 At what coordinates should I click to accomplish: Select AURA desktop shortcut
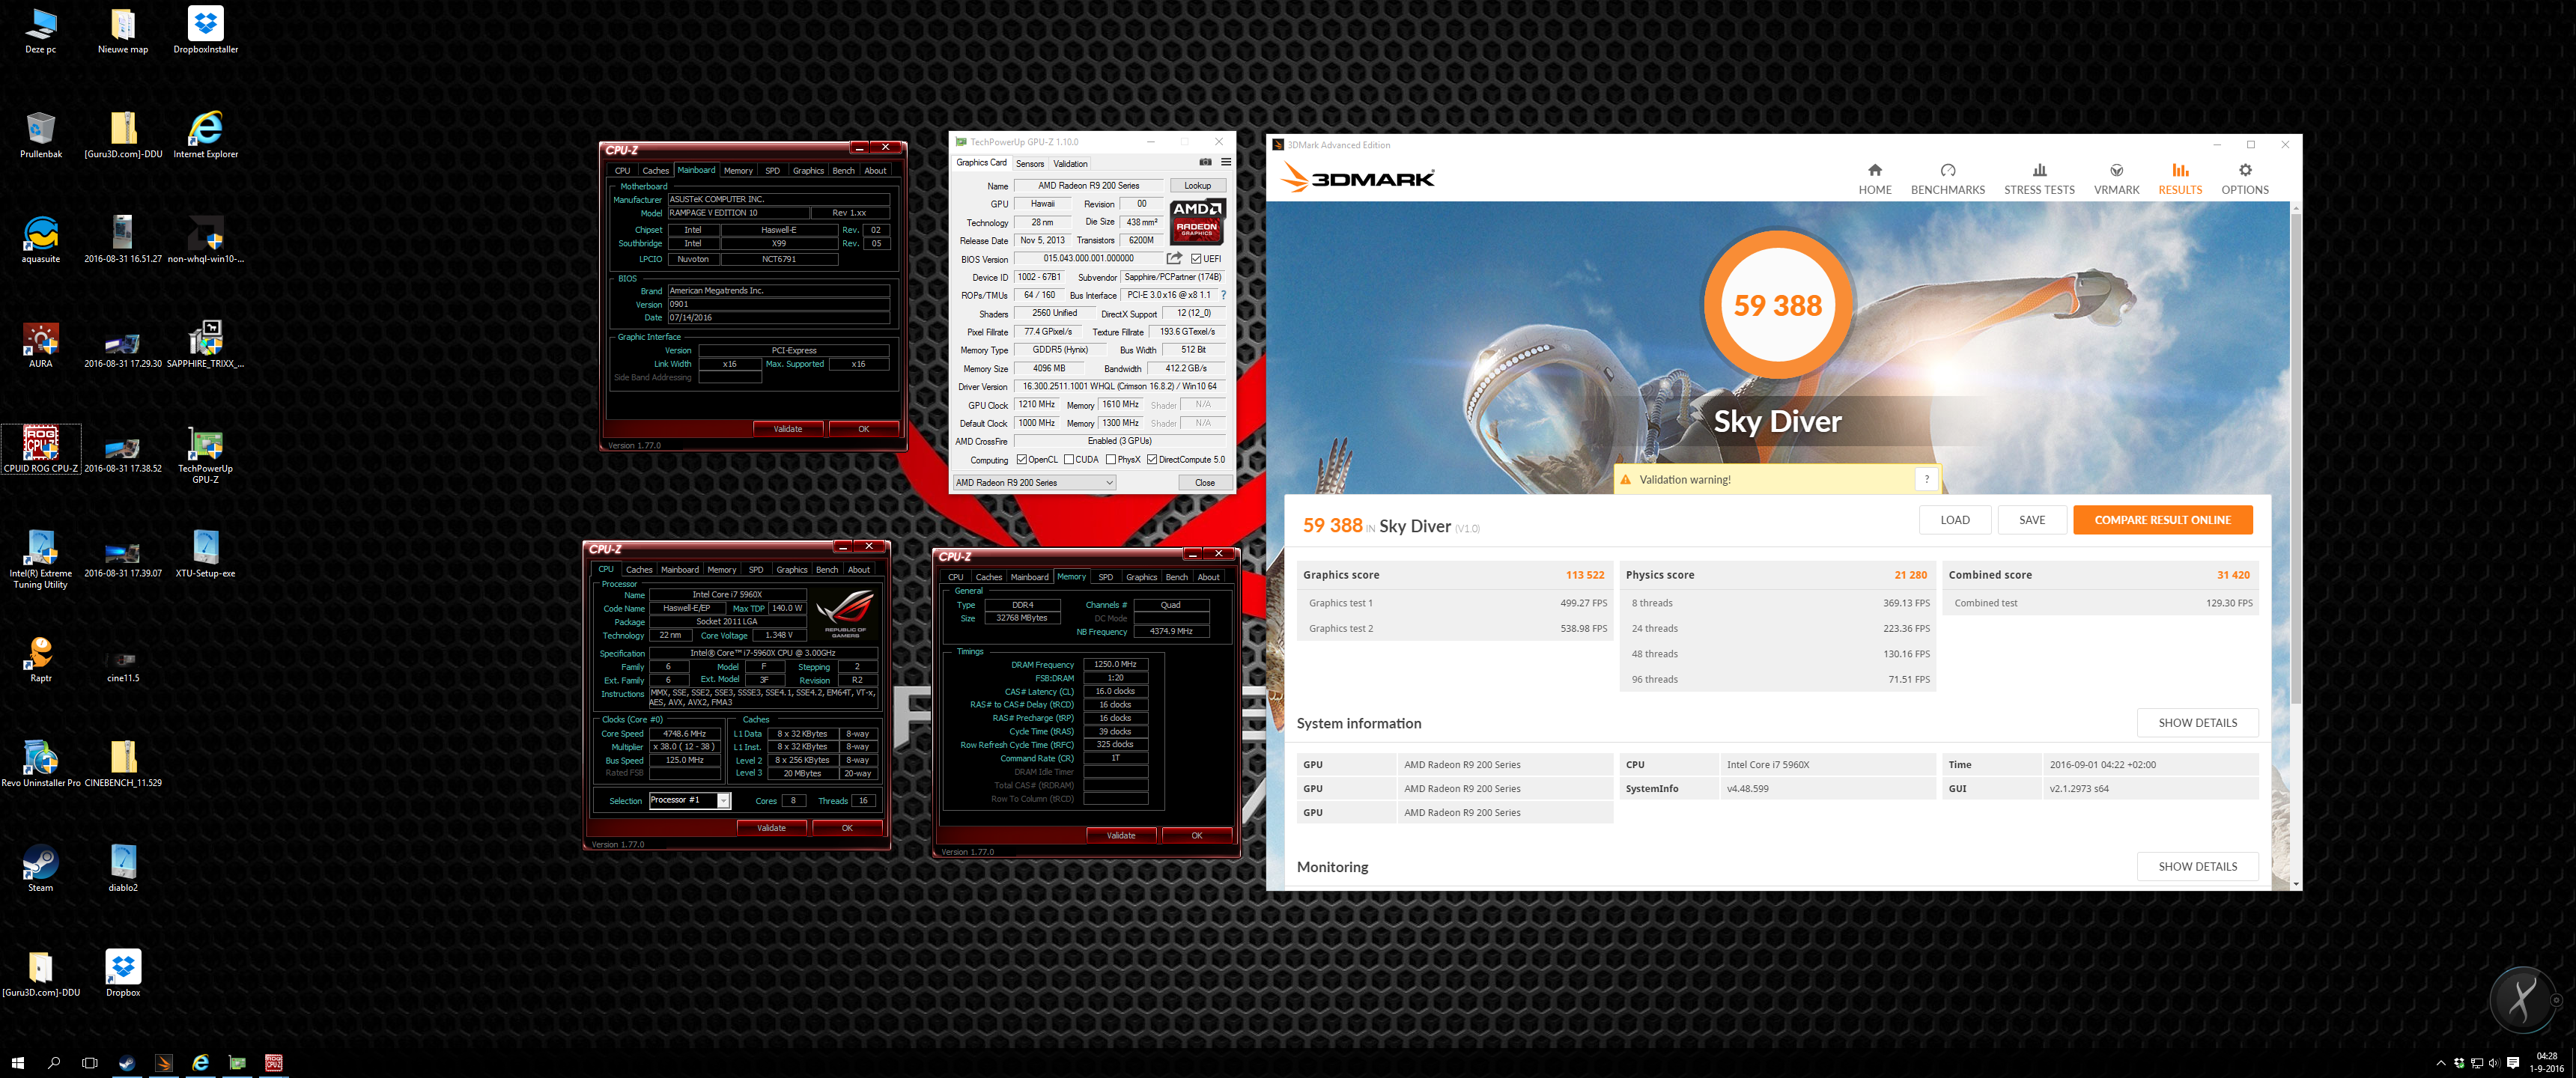41,345
